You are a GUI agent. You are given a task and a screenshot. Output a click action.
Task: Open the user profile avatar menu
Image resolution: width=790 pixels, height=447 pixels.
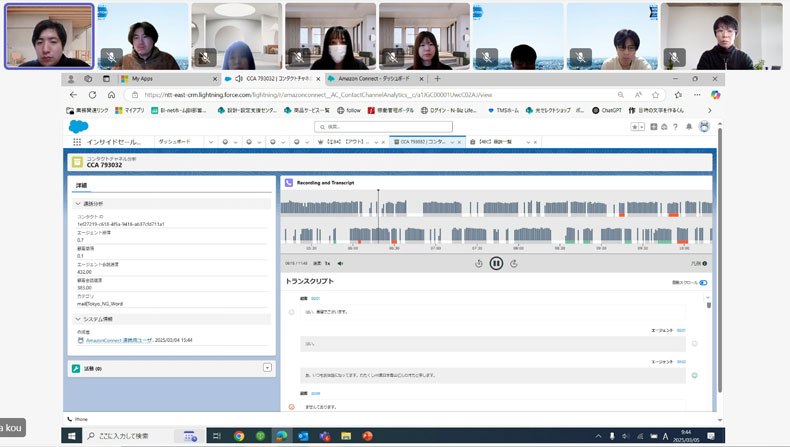(x=704, y=126)
